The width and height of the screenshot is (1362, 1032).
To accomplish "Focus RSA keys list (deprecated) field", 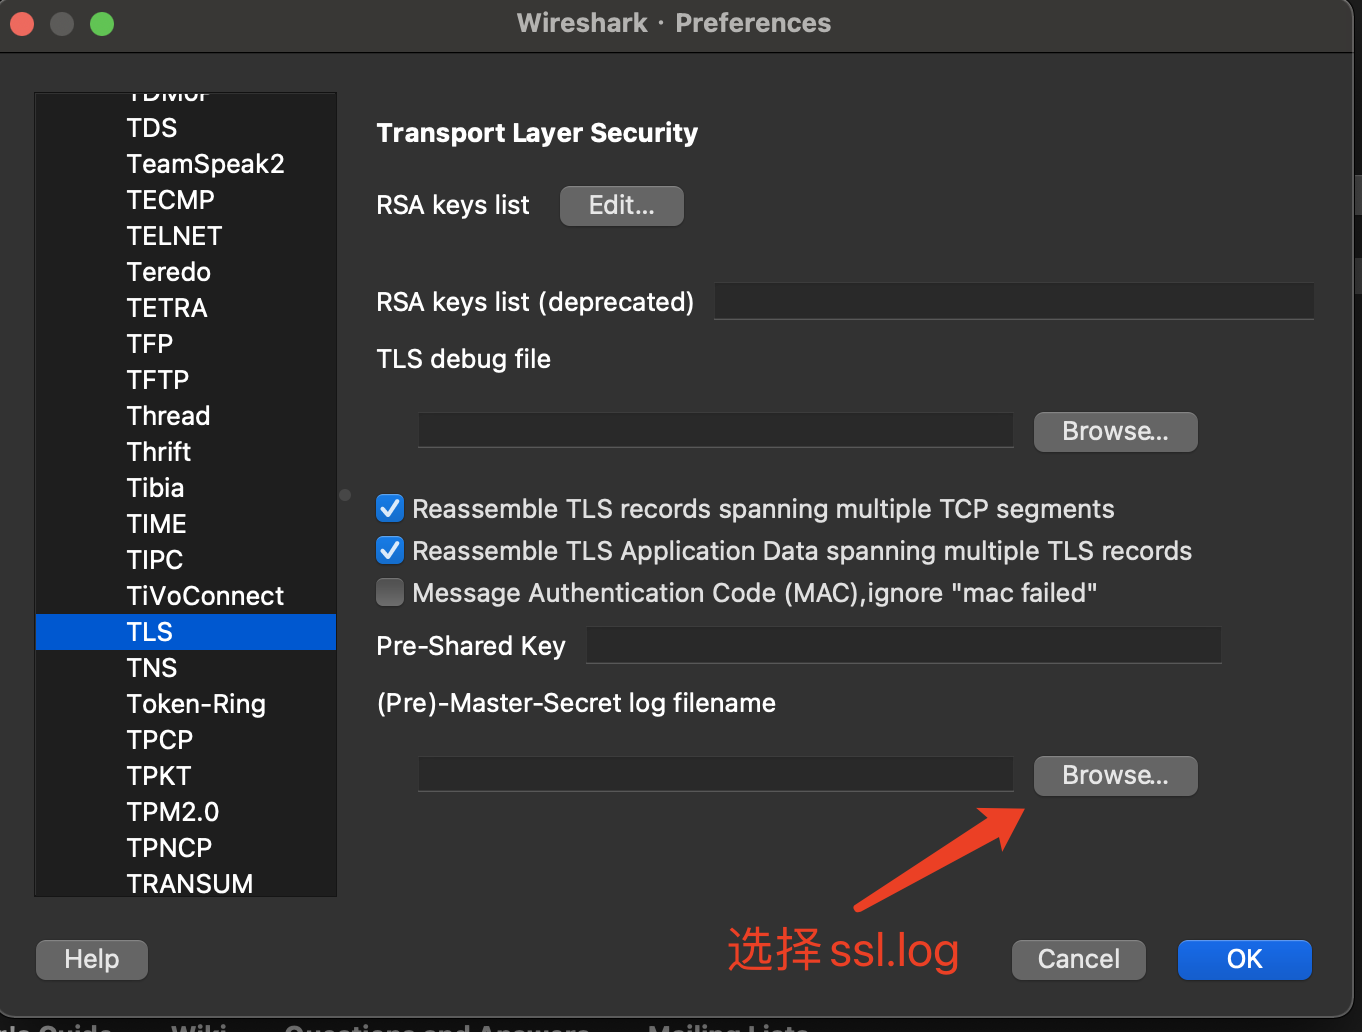I will (x=1013, y=301).
